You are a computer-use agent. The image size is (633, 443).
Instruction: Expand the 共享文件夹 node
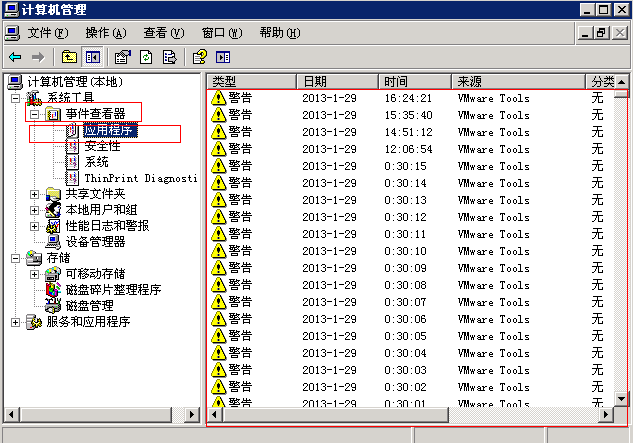tap(34, 195)
